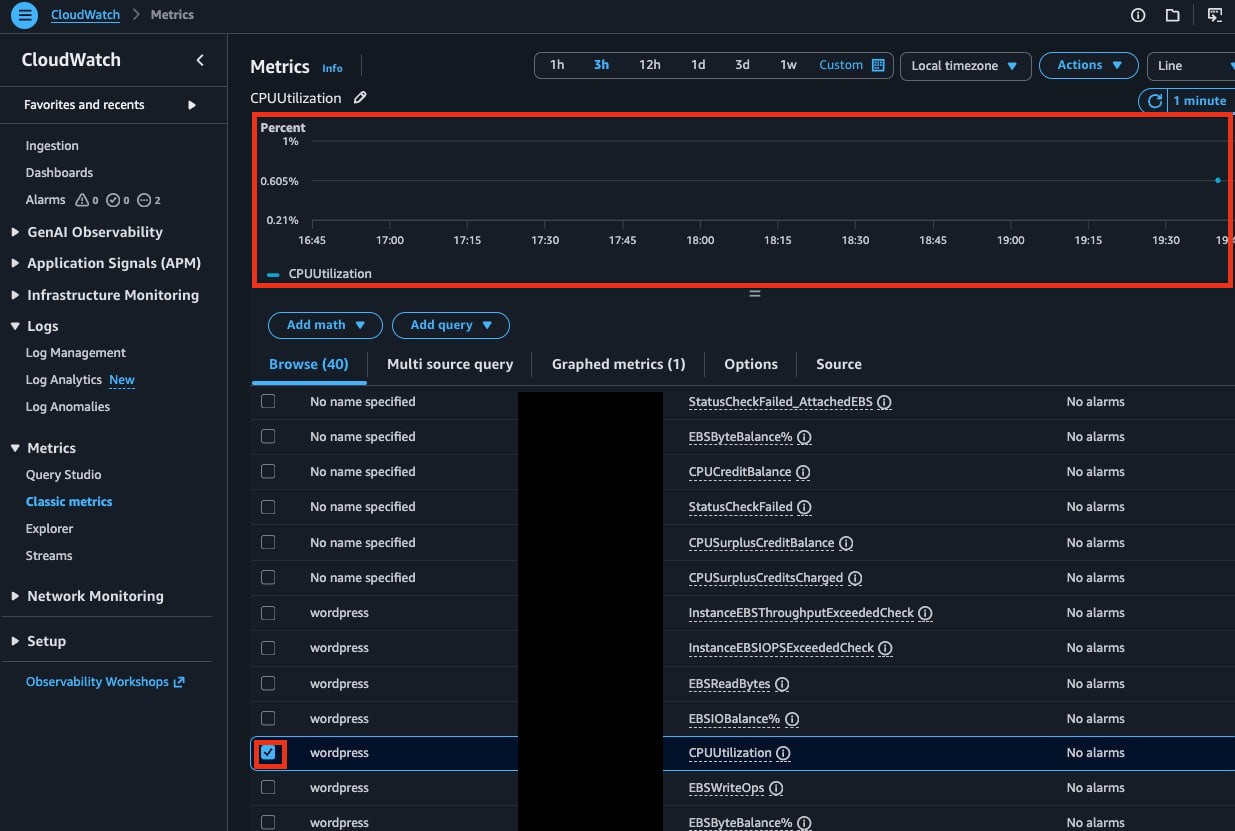Click the 1 minute refresh interval
Image resolution: width=1235 pixels, height=831 pixels.
[x=1200, y=101]
